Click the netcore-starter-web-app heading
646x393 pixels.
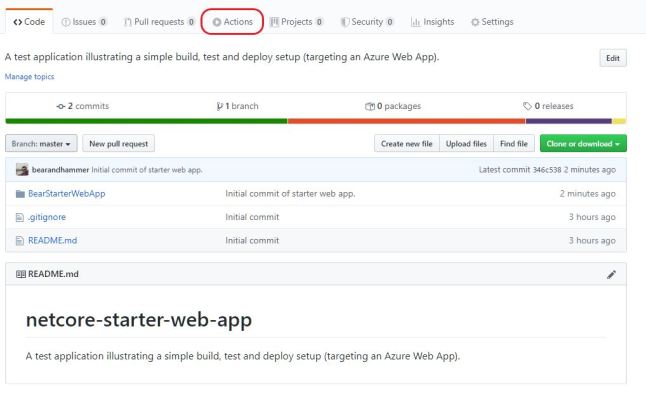pyautogui.click(x=139, y=320)
